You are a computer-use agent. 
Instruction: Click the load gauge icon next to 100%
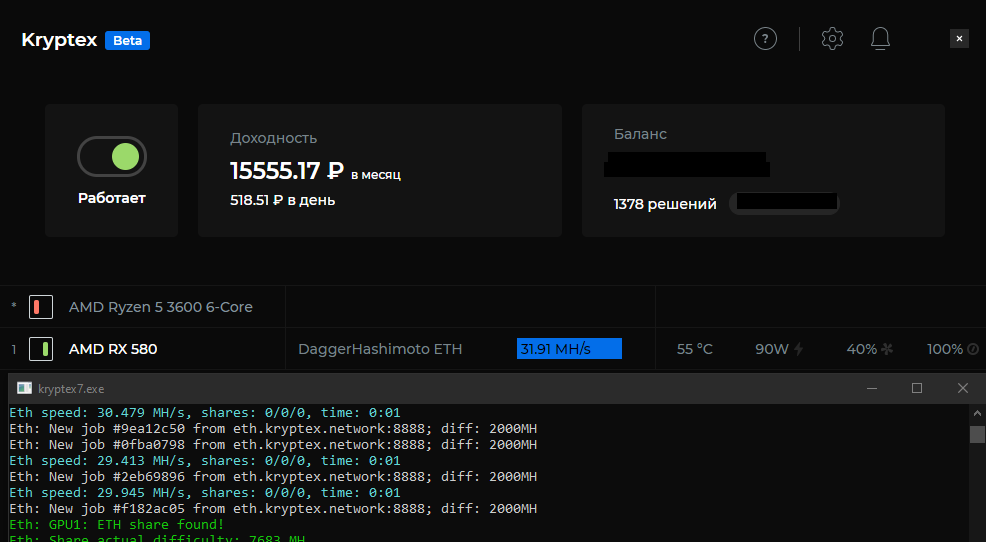tap(972, 349)
